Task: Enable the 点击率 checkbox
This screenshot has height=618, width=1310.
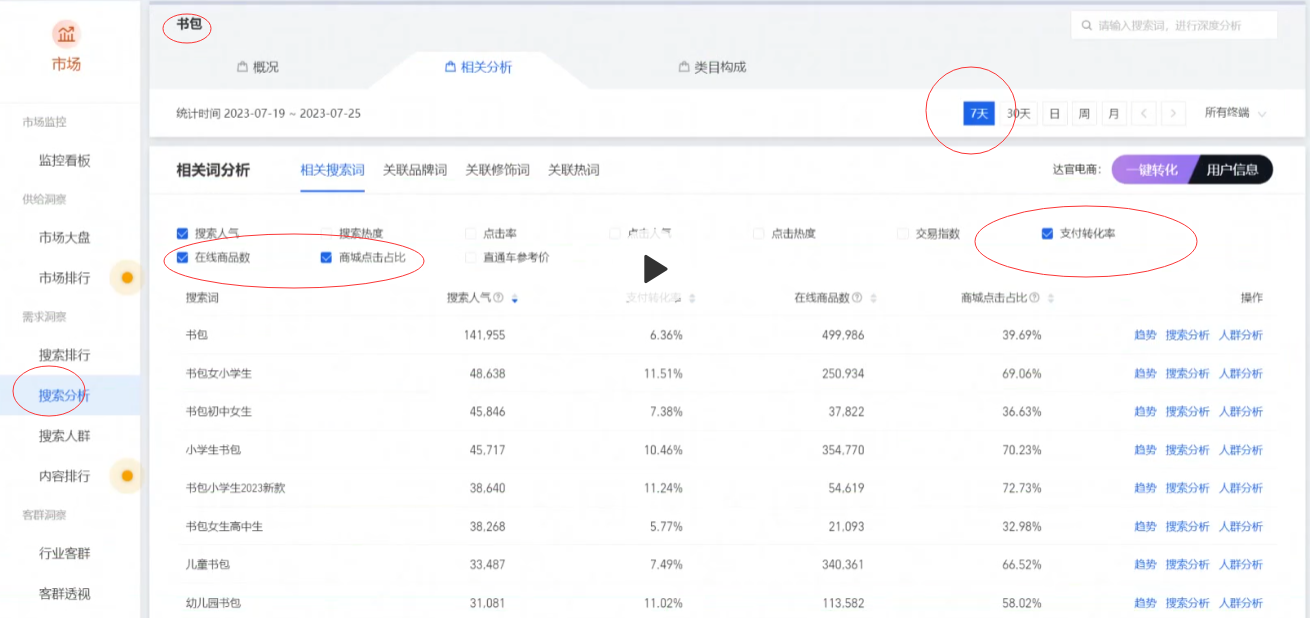Action: 471,234
